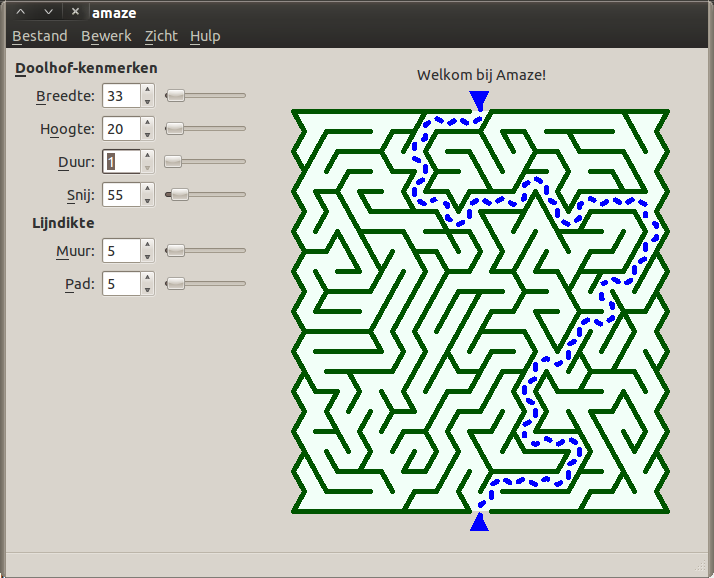The width and height of the screenshot is (714, 578).
Task: Decrease Muur thickness with the down arrow
Action: click(x=148, y=256)
